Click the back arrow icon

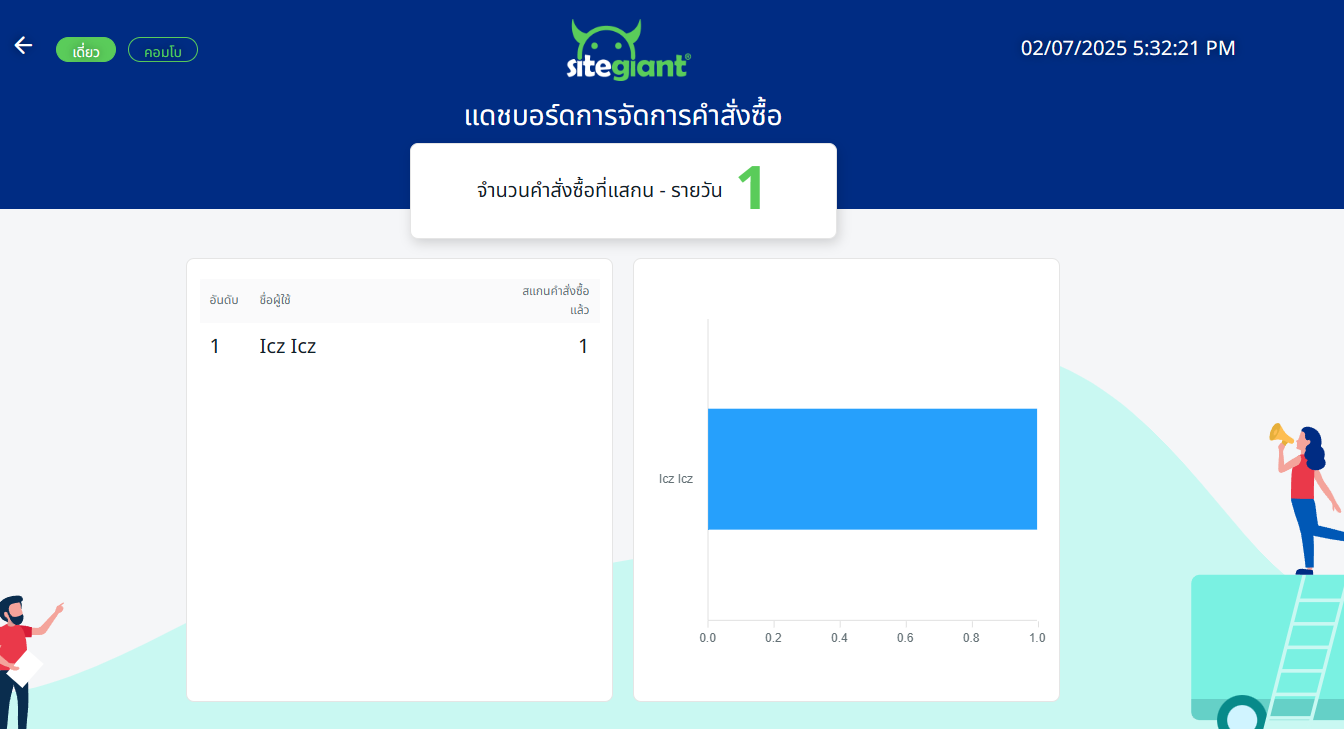click(x=23, y=46)
